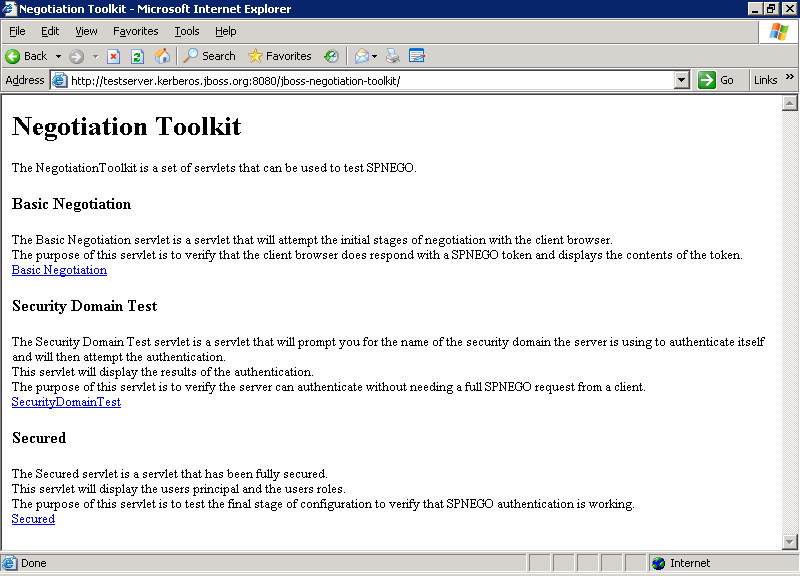
Task: Open the SecurityDomainTest link
Action: pos(66,402)
